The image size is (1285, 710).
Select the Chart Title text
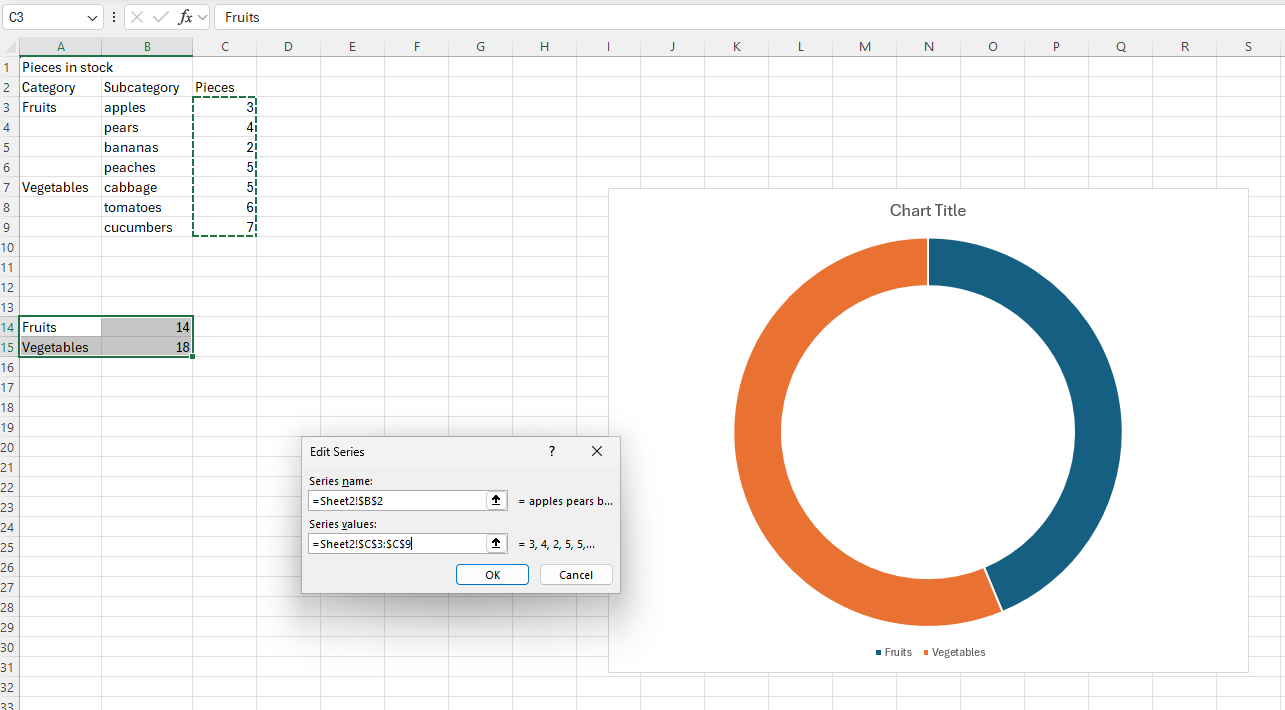pyautogui.click(x=928, y=210)
